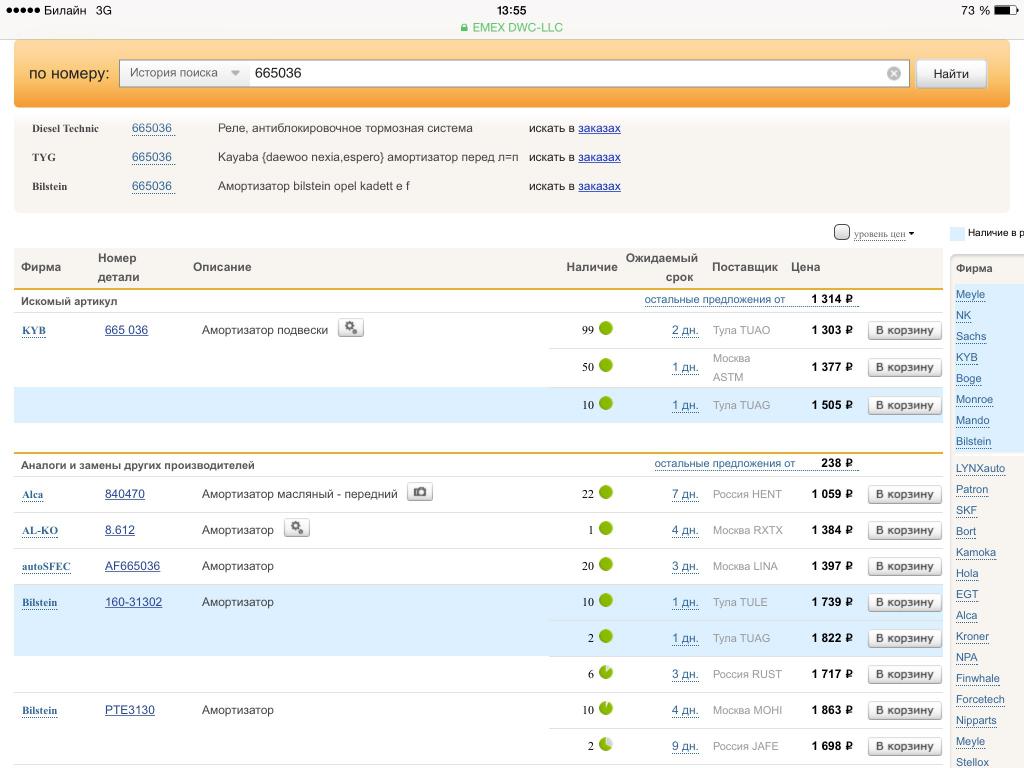Screen dimensions: 1024x768
Task: Open 9 дн. delivery term for Россия JAFE
Action: [x=685, y=746]
